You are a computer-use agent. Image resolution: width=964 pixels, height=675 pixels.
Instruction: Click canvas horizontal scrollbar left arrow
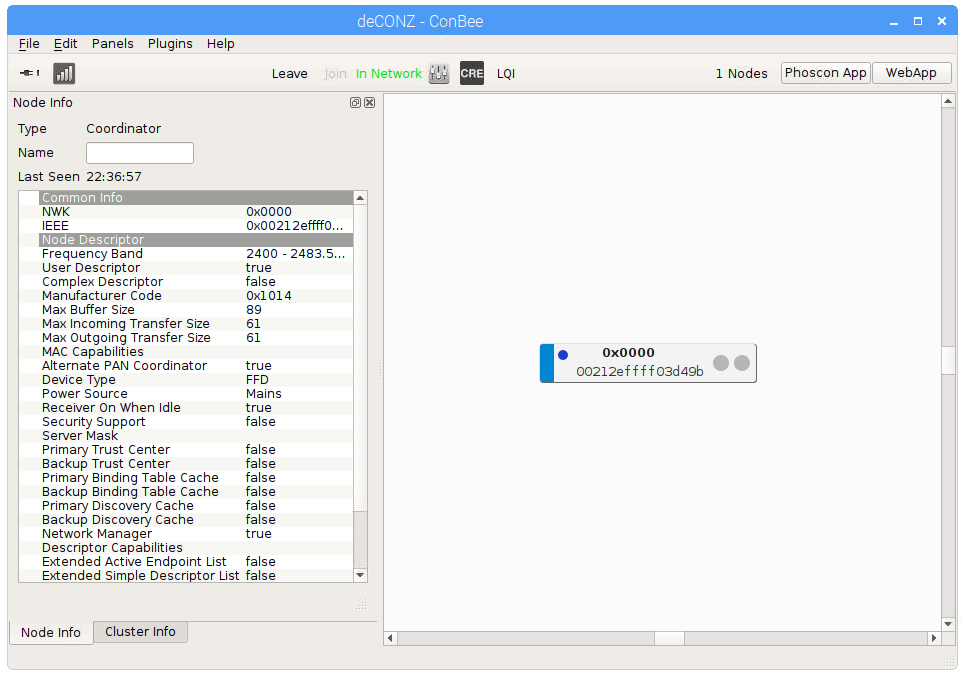tap(390, 638)
